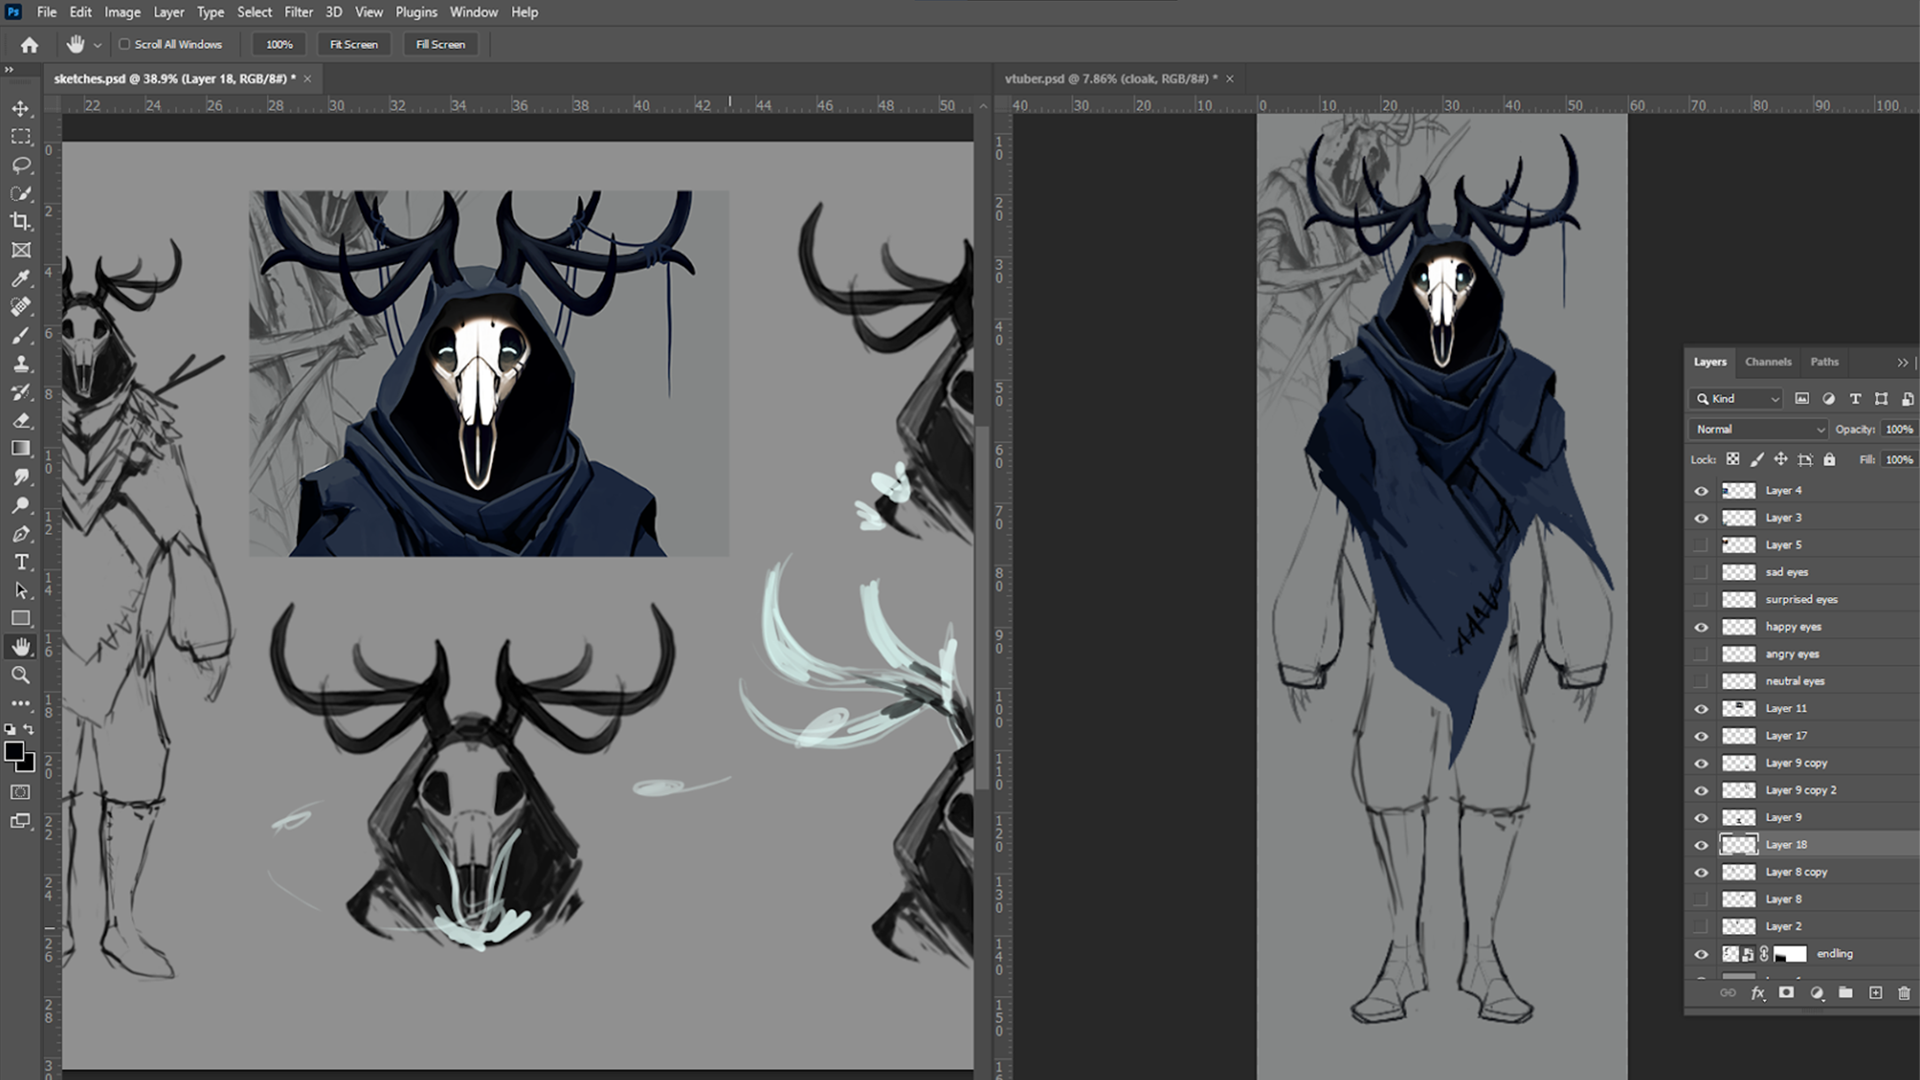Delete the selected layer
This screenshot has height=1080, width=1920.
click(1904, 993)
